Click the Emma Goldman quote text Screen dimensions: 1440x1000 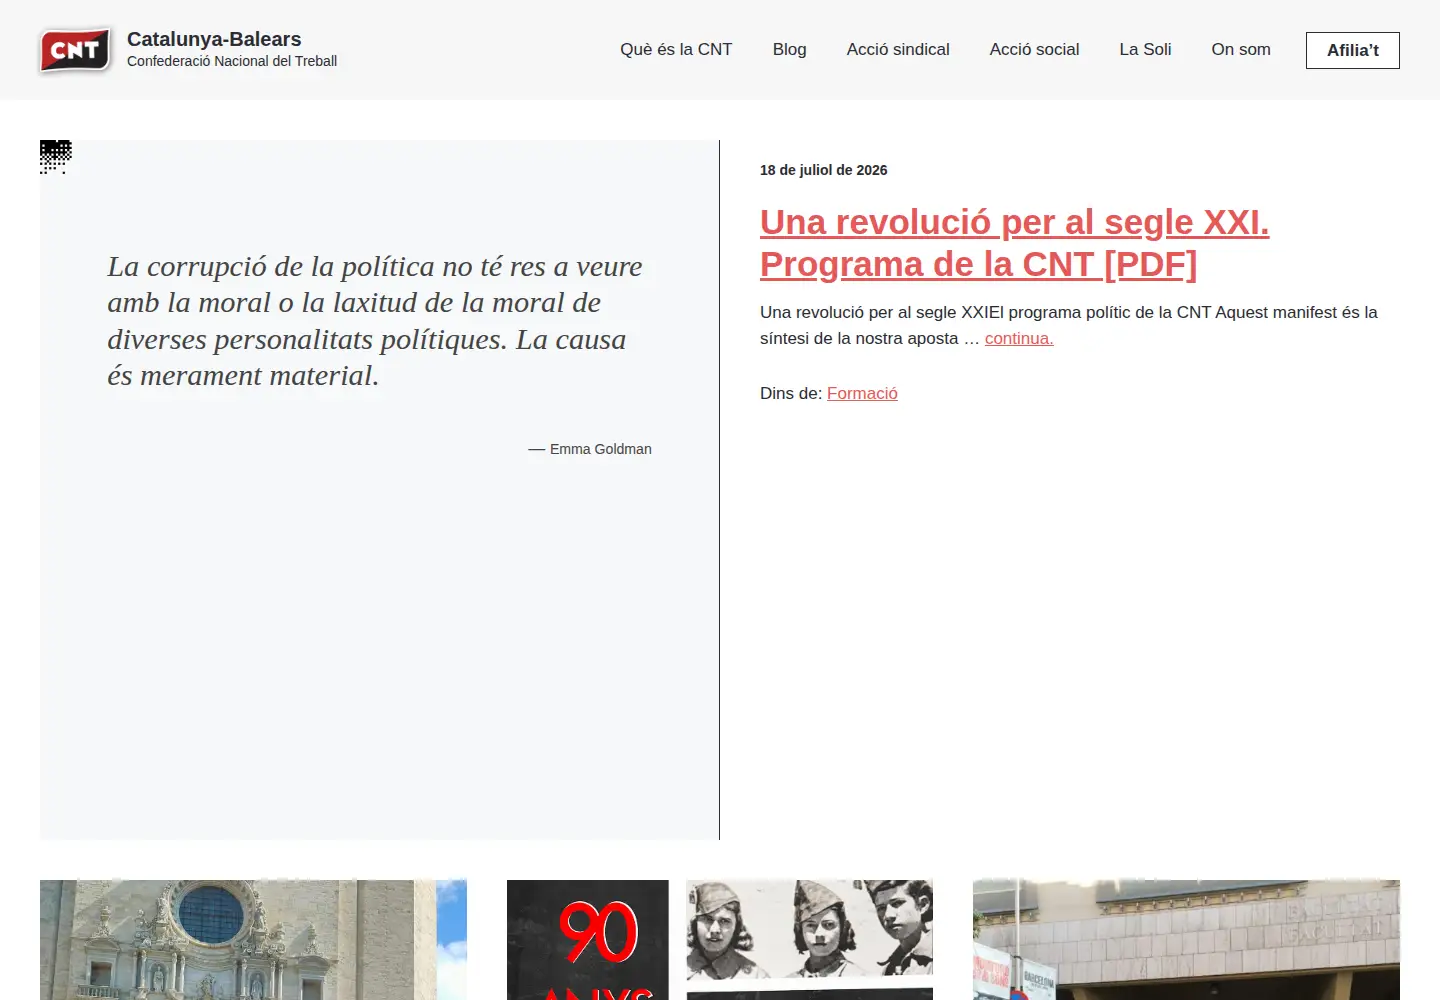point(375,321)
